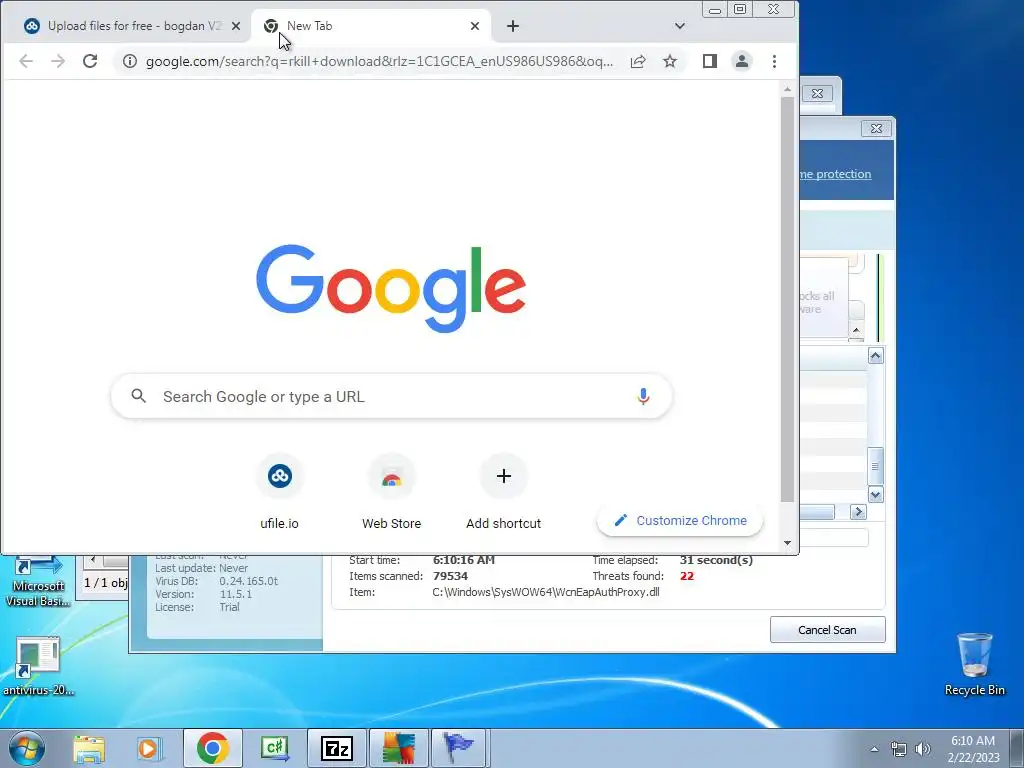Click Chrome scrollbar down arrow
Screen dimensions: 1024x768
tap(788, 543)
